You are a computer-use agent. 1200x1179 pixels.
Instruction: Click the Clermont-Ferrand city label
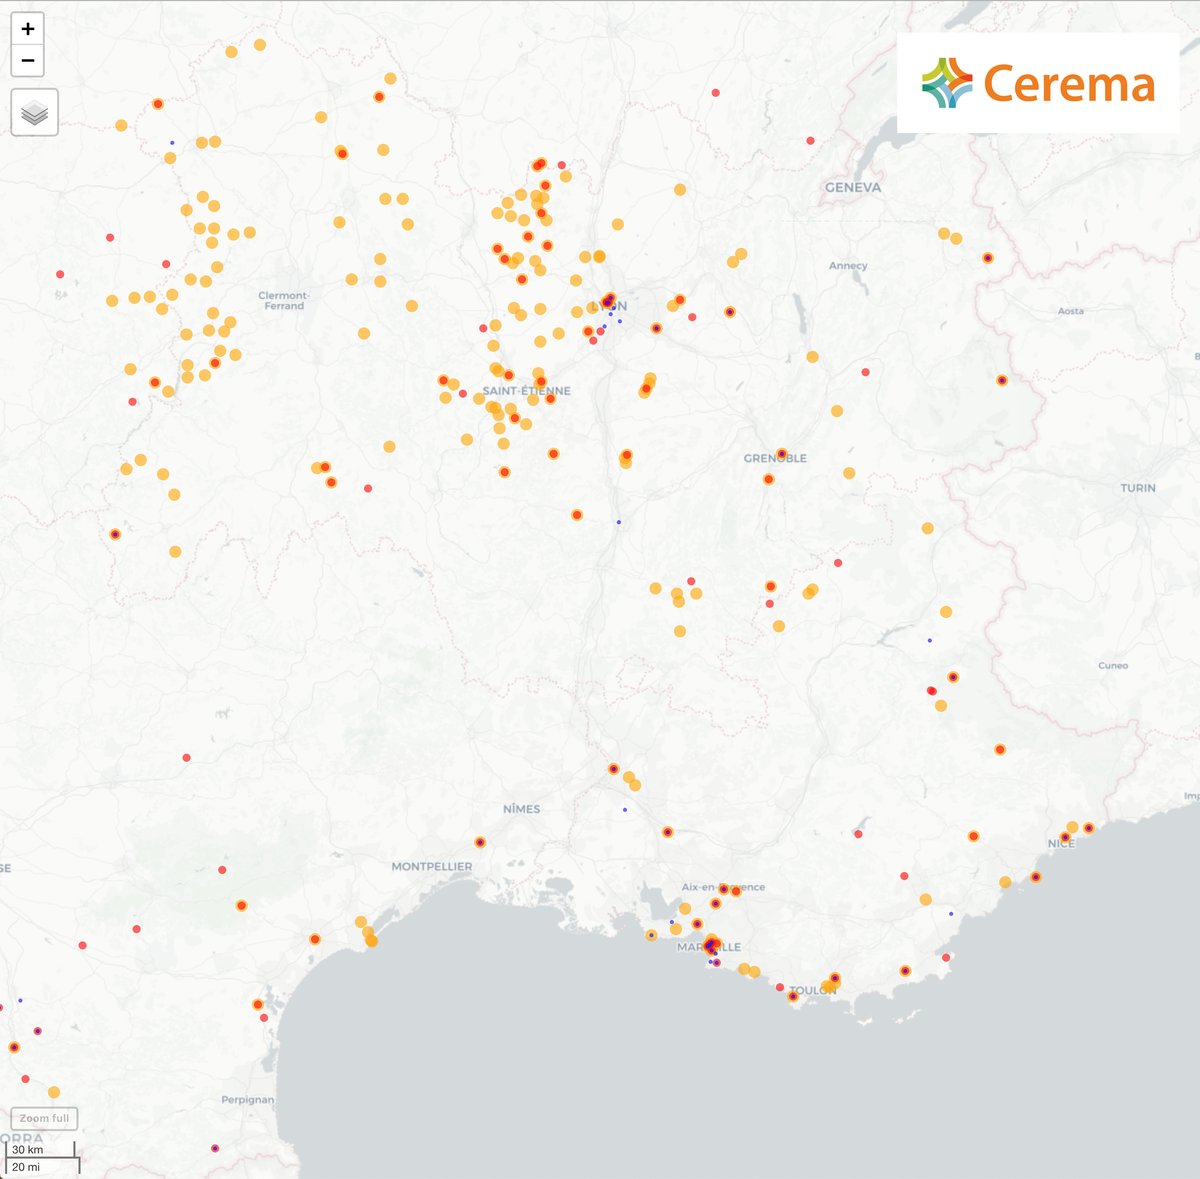284,300
